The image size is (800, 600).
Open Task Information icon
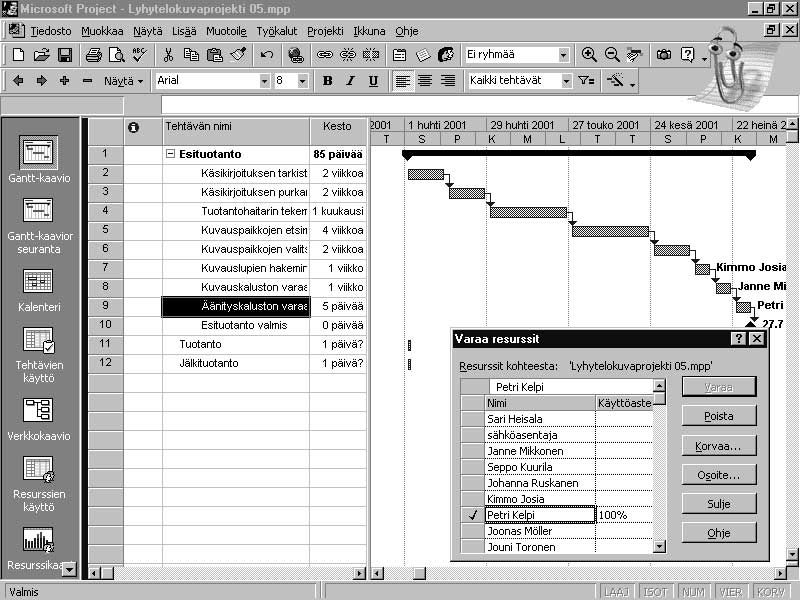point(400,55)
